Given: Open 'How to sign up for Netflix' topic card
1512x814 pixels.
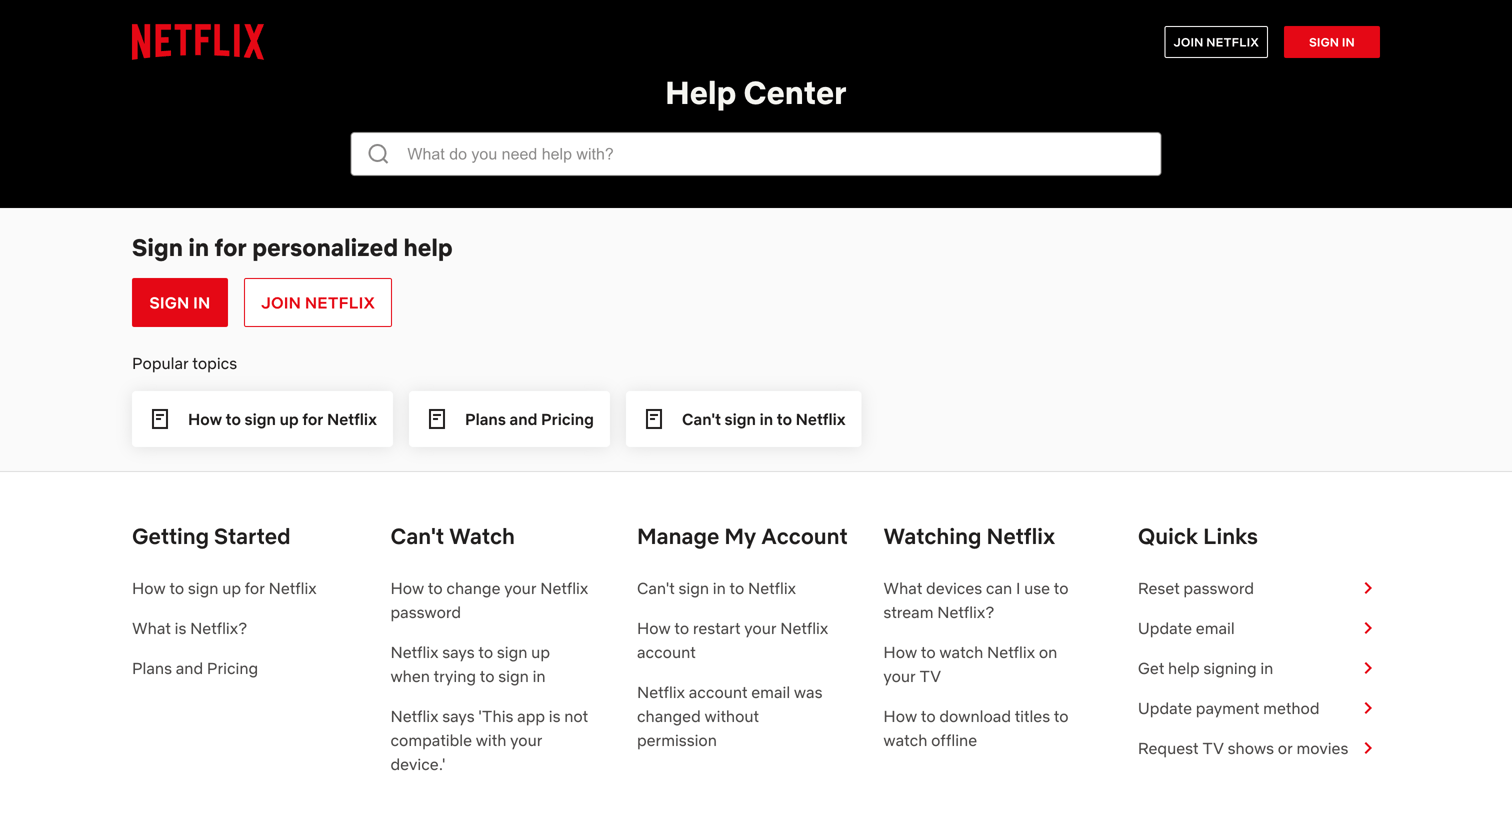Looking at the screenshot, I should [262, 419].
